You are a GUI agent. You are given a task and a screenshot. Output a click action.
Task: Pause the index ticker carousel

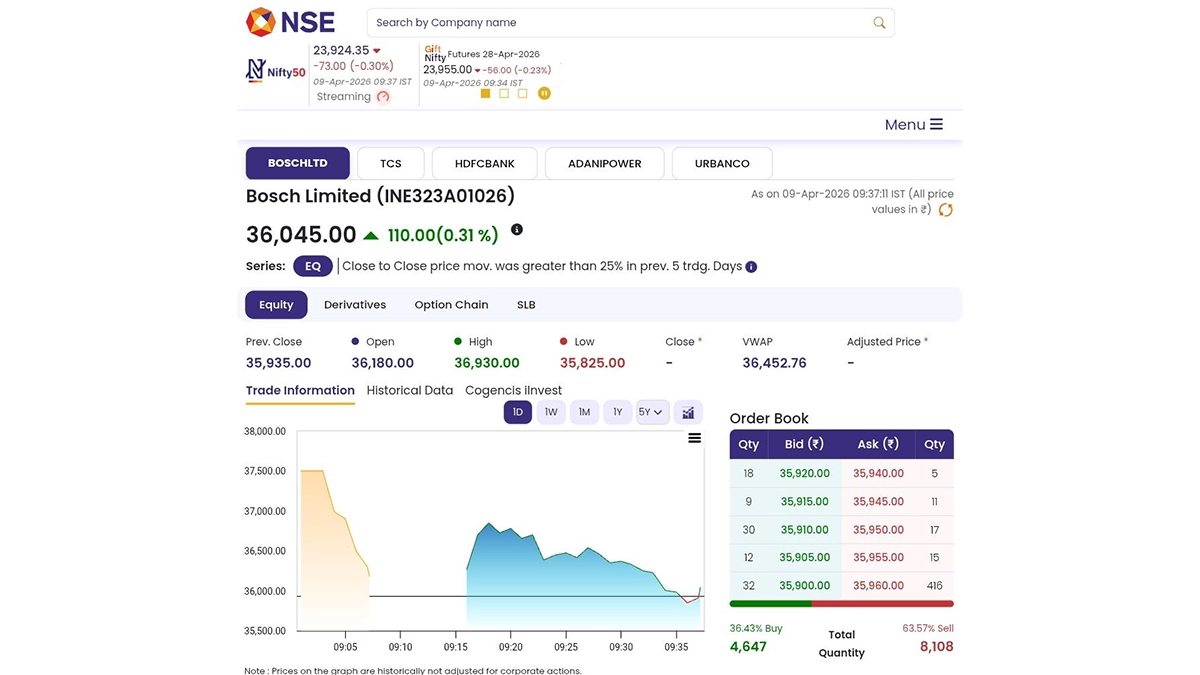(x=544, y=93)
